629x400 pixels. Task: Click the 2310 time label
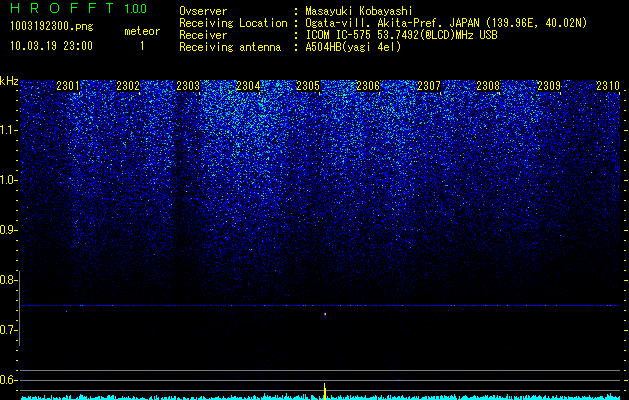tap(608, 86)
